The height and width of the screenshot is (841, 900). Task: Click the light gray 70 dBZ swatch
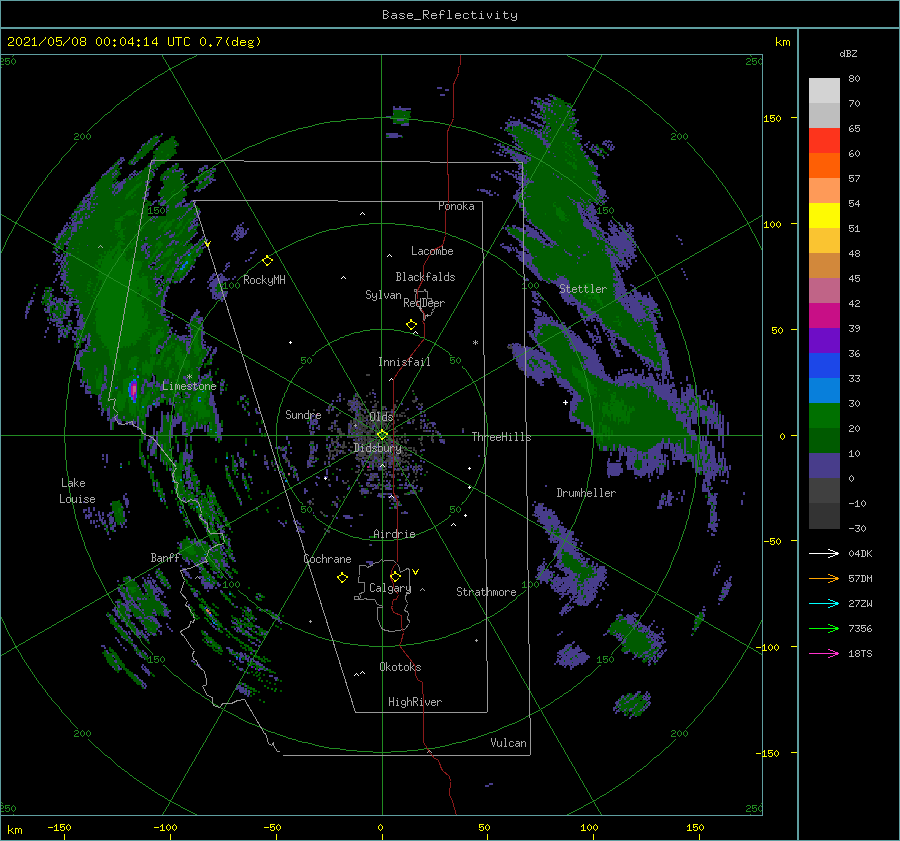click(824, 91)
